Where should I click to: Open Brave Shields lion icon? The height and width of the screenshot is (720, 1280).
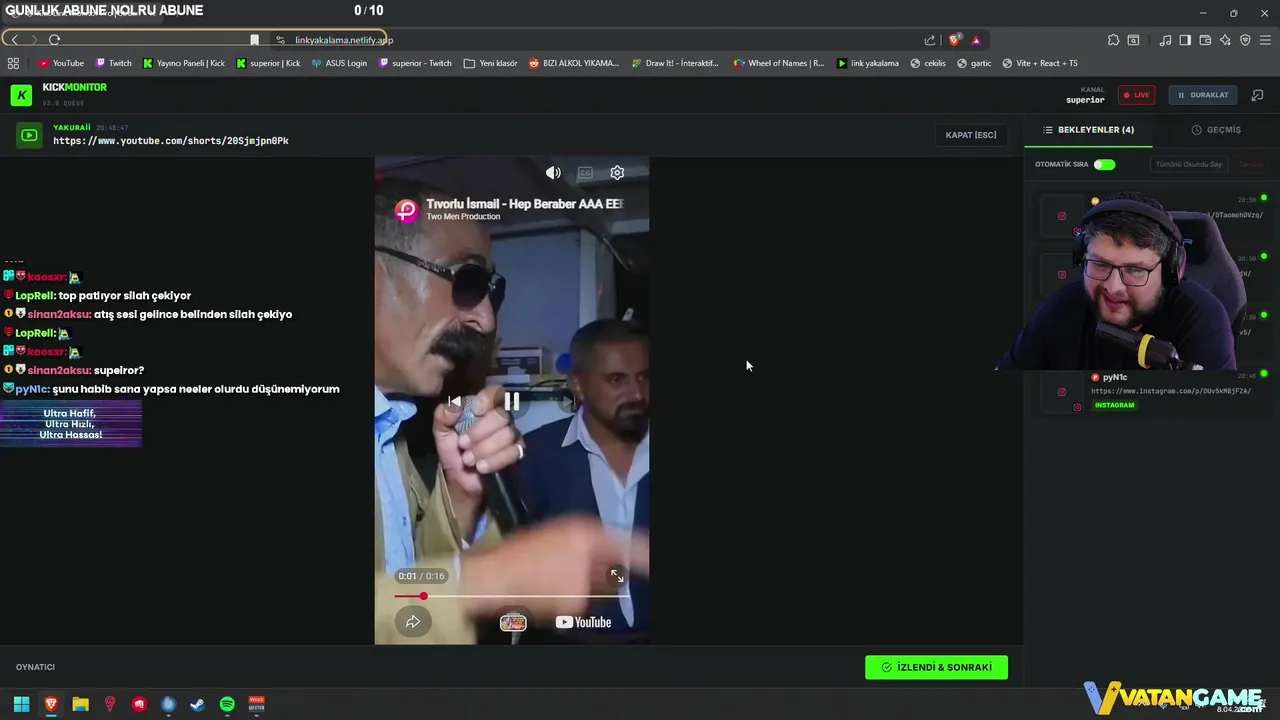point(955,40)
